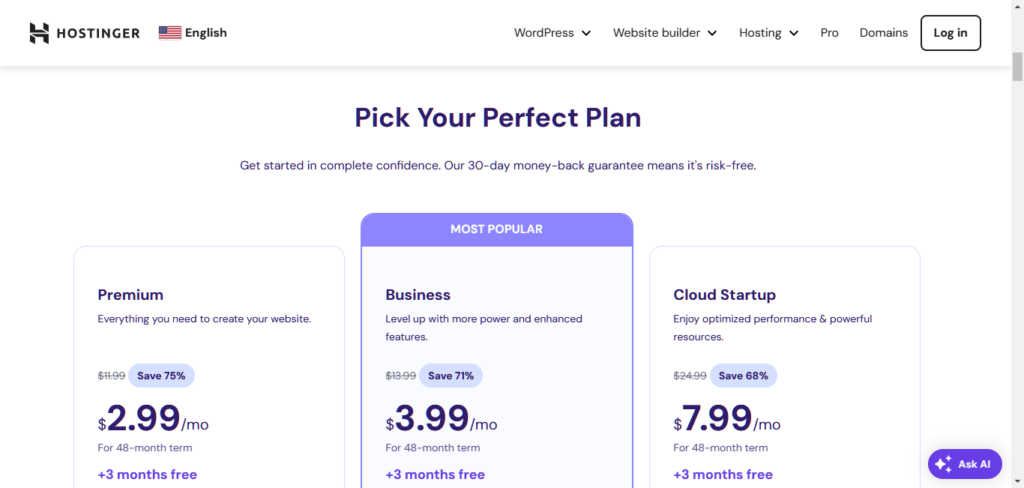Click the Hostinger brand name text
Image resolution: width=1024 pixels, height=488 pixels.
[98, 33]
